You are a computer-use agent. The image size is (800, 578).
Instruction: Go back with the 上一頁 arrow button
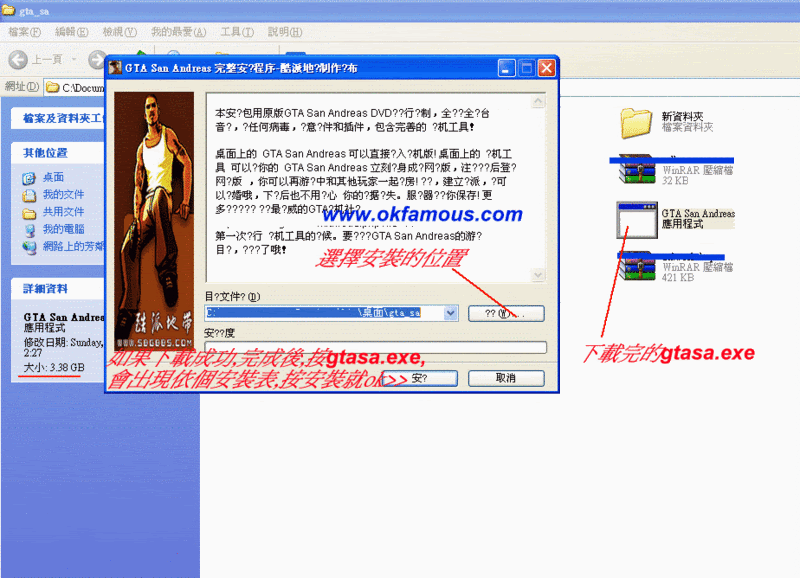(18, 60)
